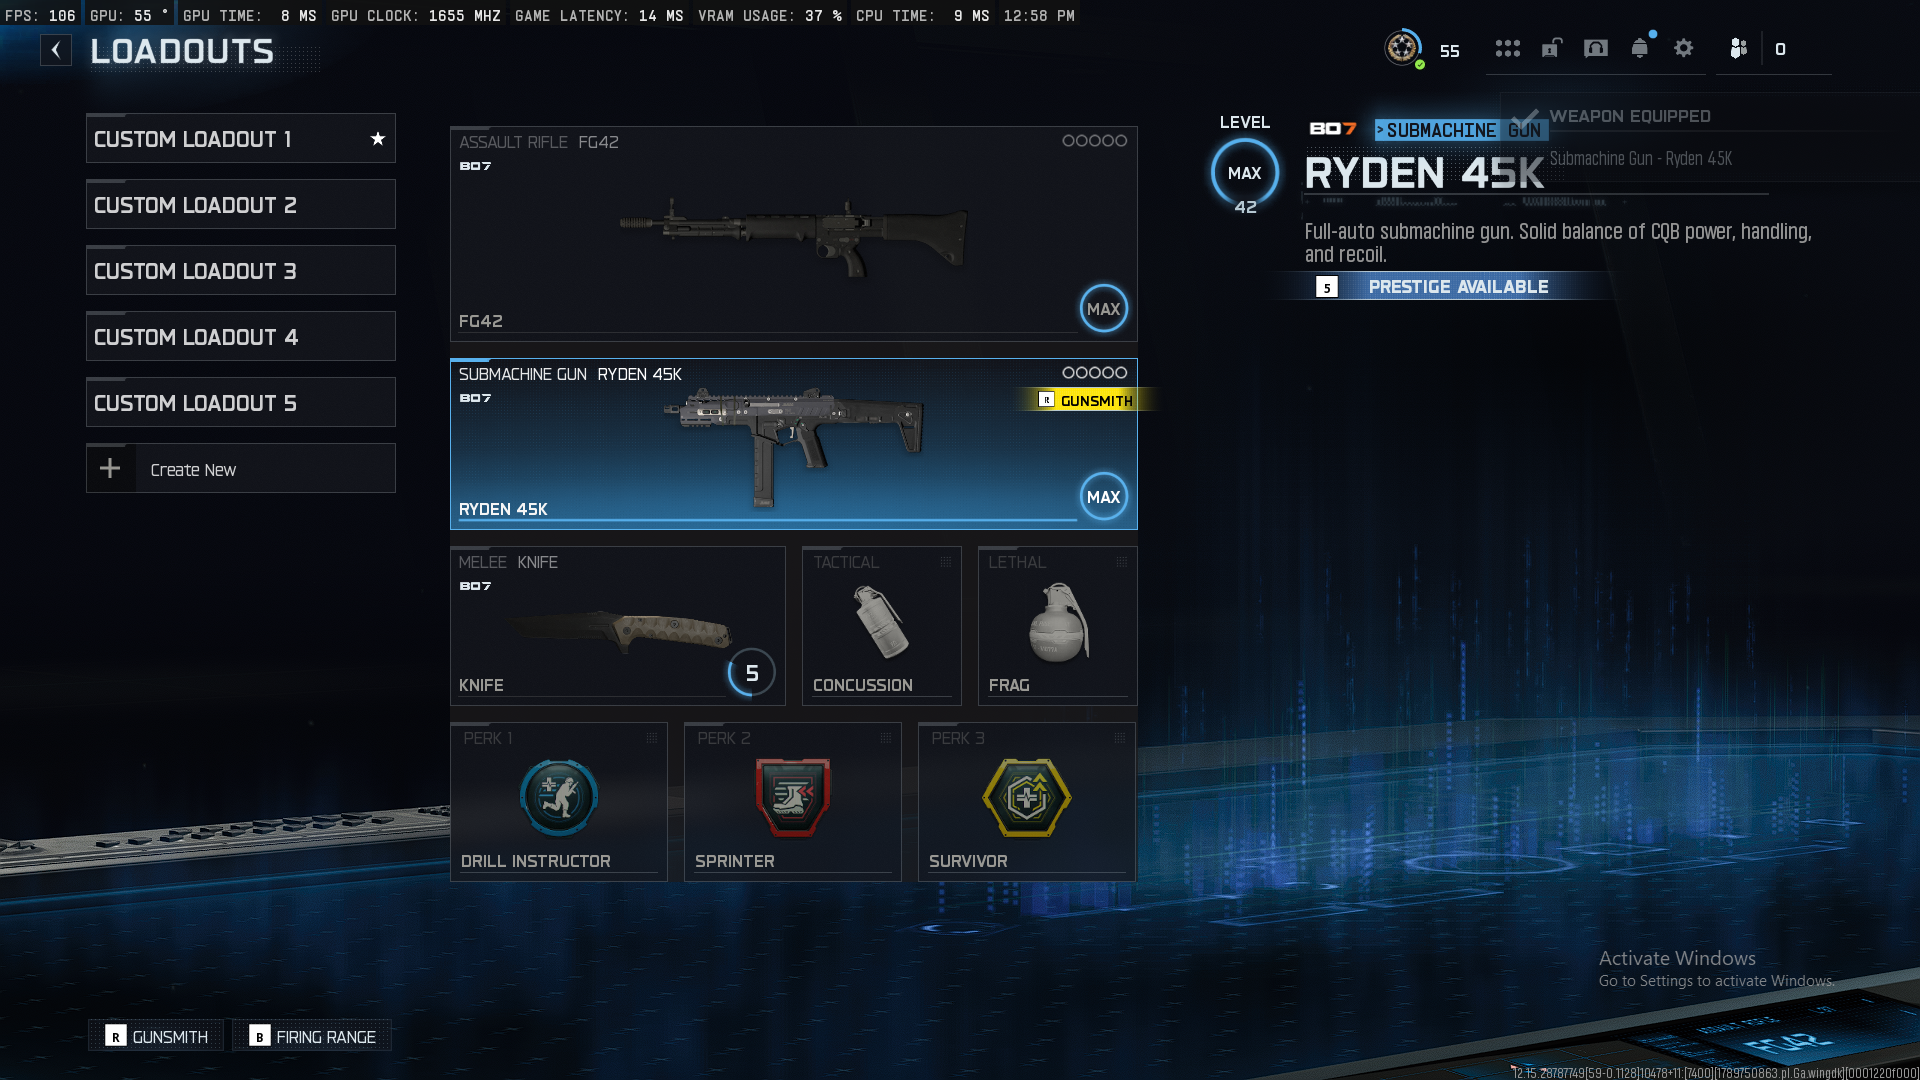Viewport: 1920px width, 1080px height.
Task: Open settings gear icon
Action: (x=1684, y=48)
